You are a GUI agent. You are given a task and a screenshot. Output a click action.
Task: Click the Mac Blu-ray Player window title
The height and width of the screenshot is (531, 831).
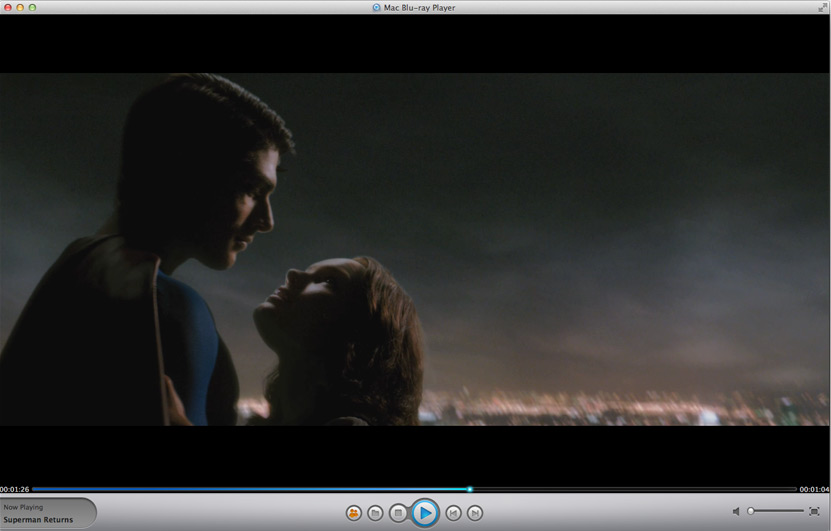click(x=419, y=7)
